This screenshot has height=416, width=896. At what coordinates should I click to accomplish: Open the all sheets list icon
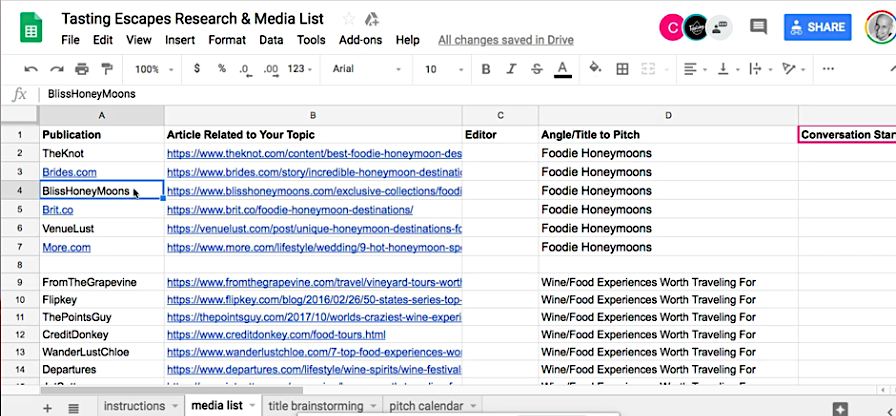[x=73, y=407]
